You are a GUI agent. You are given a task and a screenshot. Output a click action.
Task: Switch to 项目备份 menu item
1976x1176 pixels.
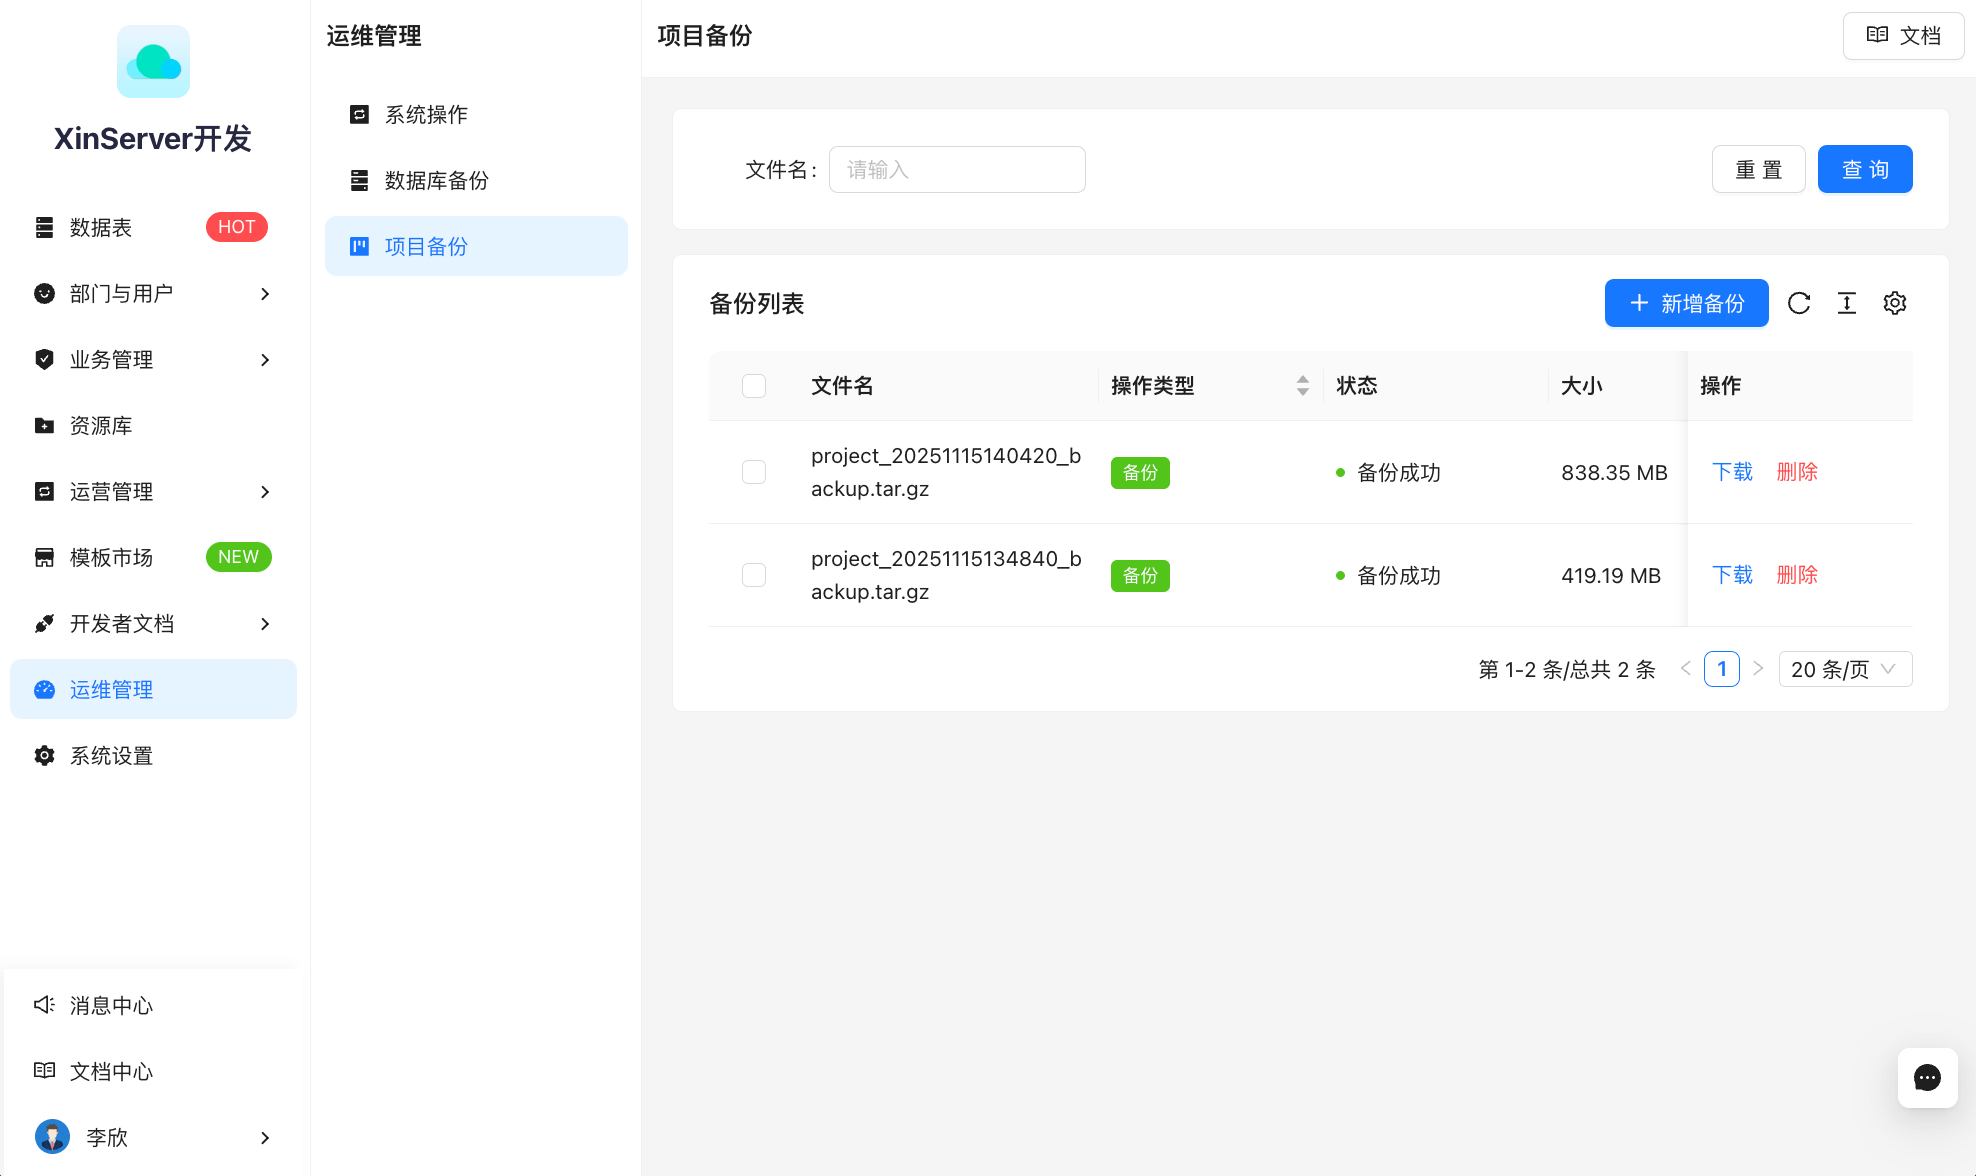click(427, 246)
